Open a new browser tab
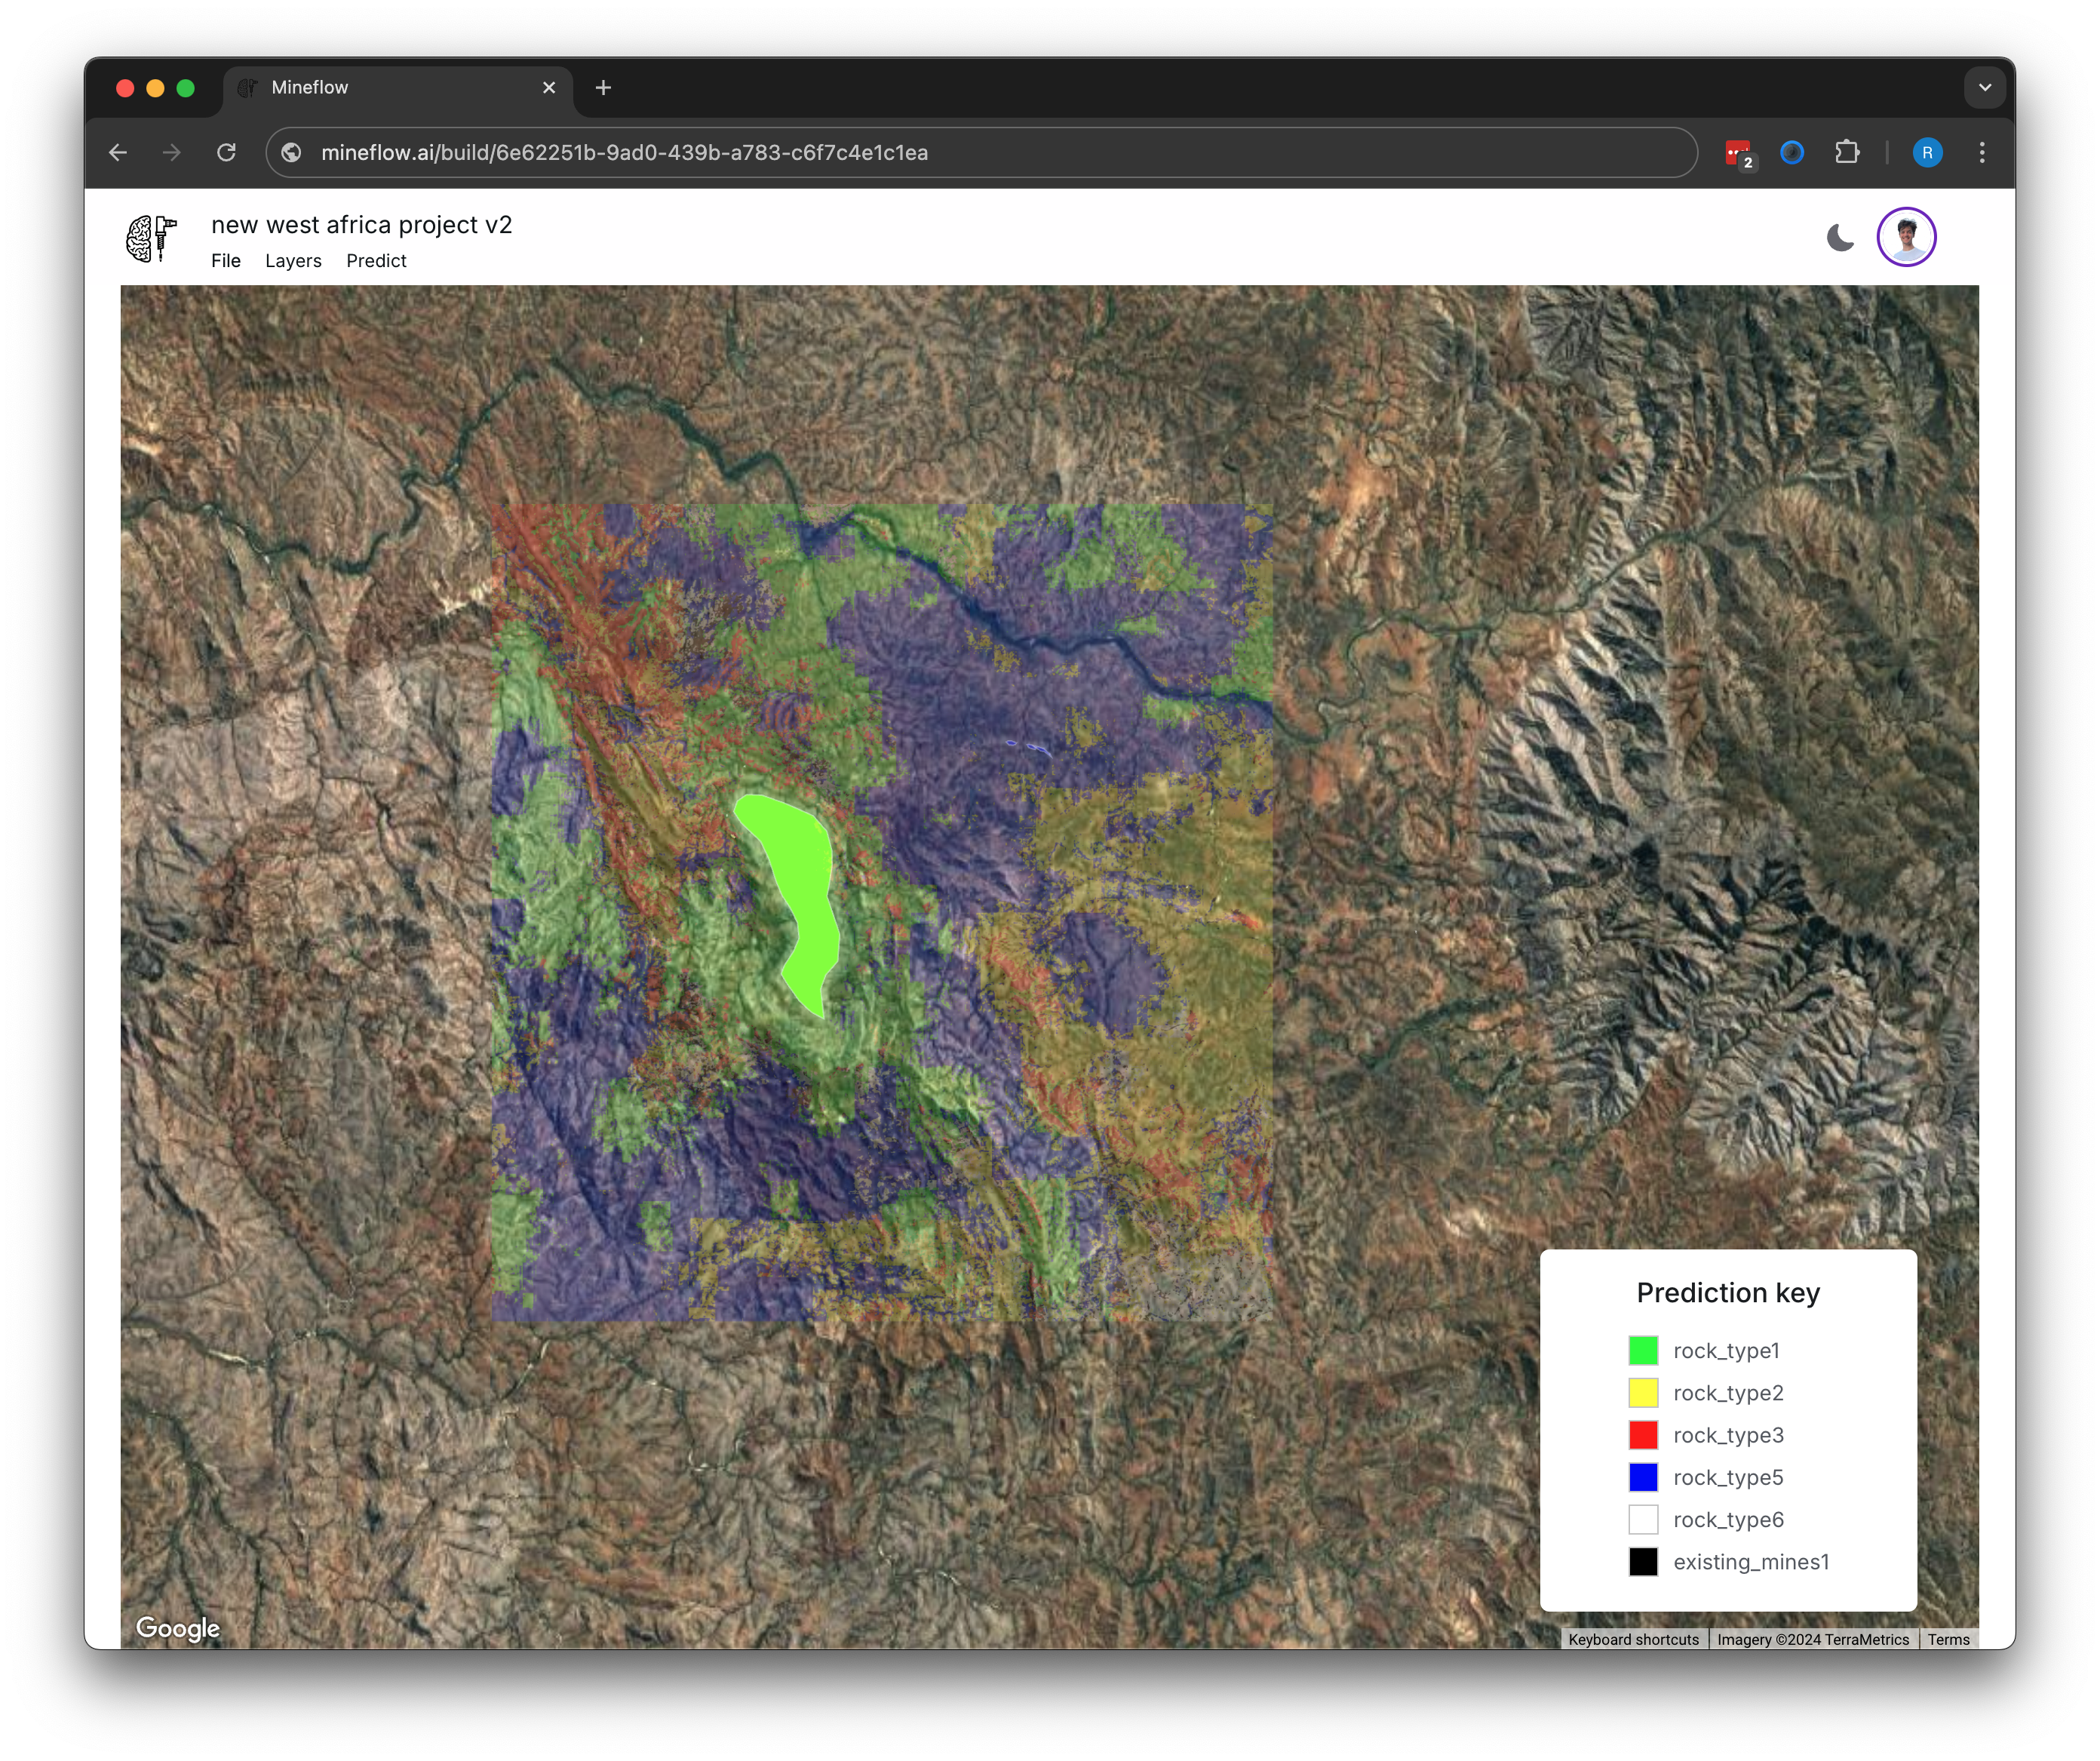This screenshot has width=2100, height=1761. 603,88
